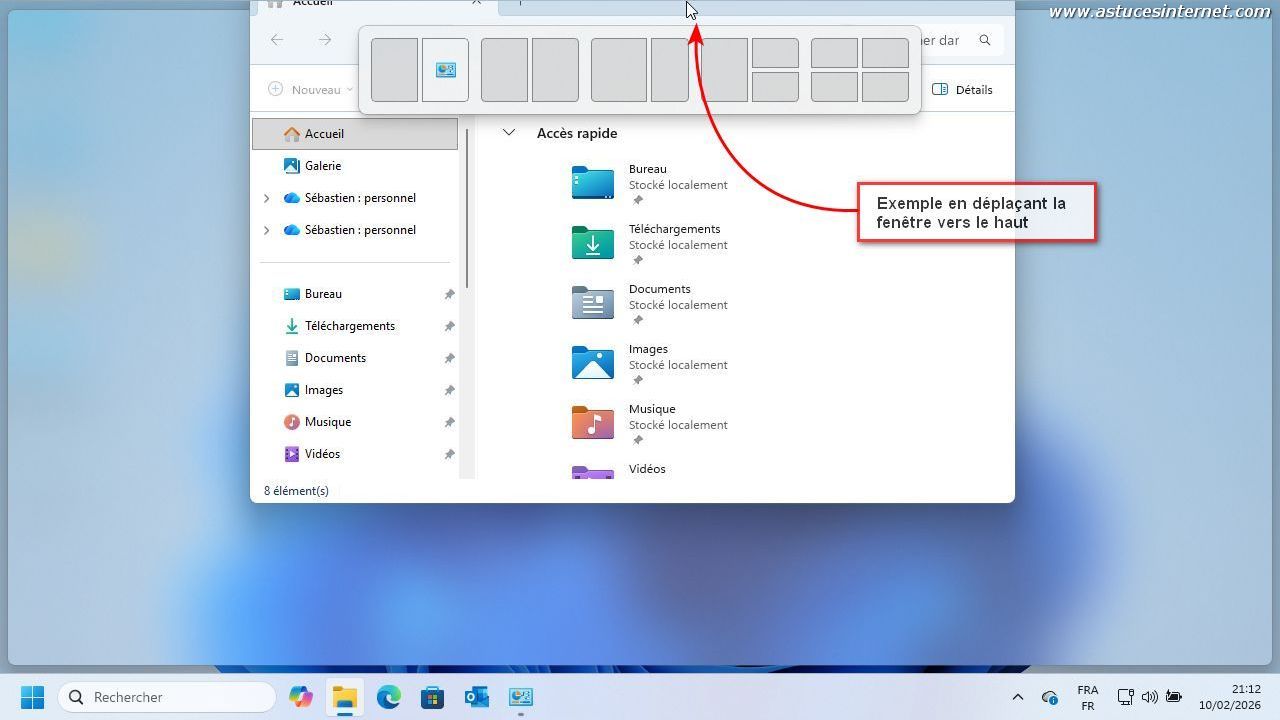The height and width of the screenshot is (720, 1280).
Task: Choose the four-quadrant snap layout zone top-left
Action: pyautogui.click(x=834, y=53)
